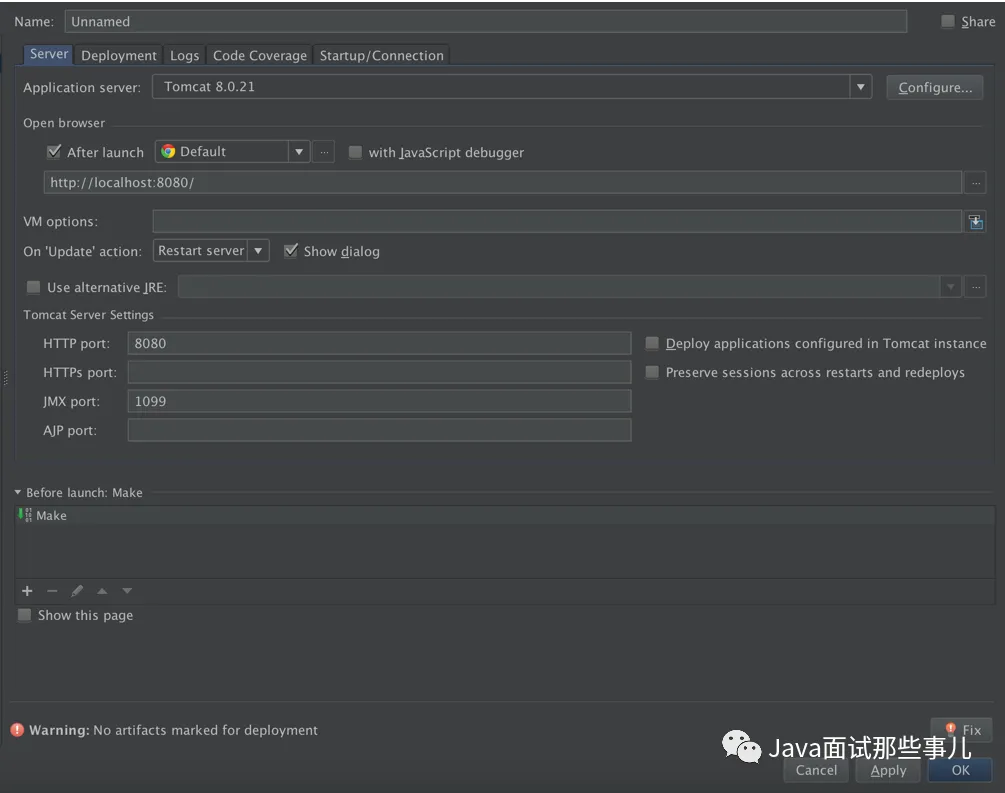
Task: Open Restart server update action dropdown
Action: [x=258, y=251]
